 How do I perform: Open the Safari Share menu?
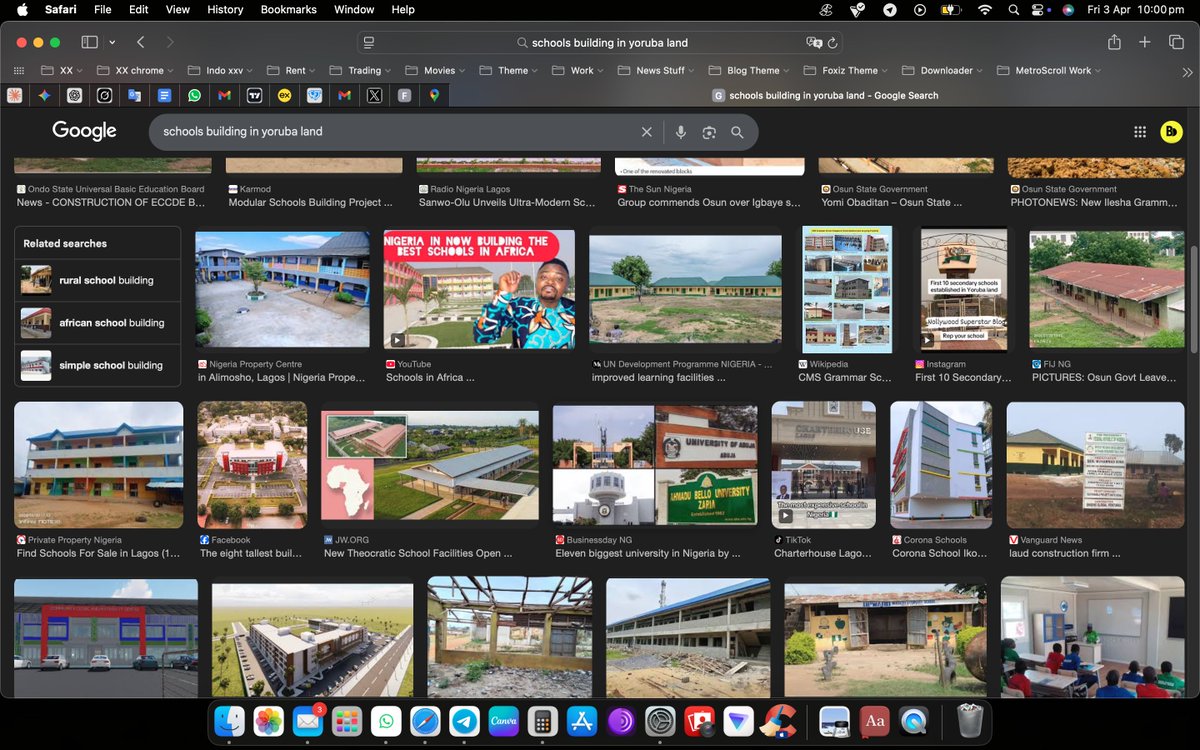click(1114, 42)
